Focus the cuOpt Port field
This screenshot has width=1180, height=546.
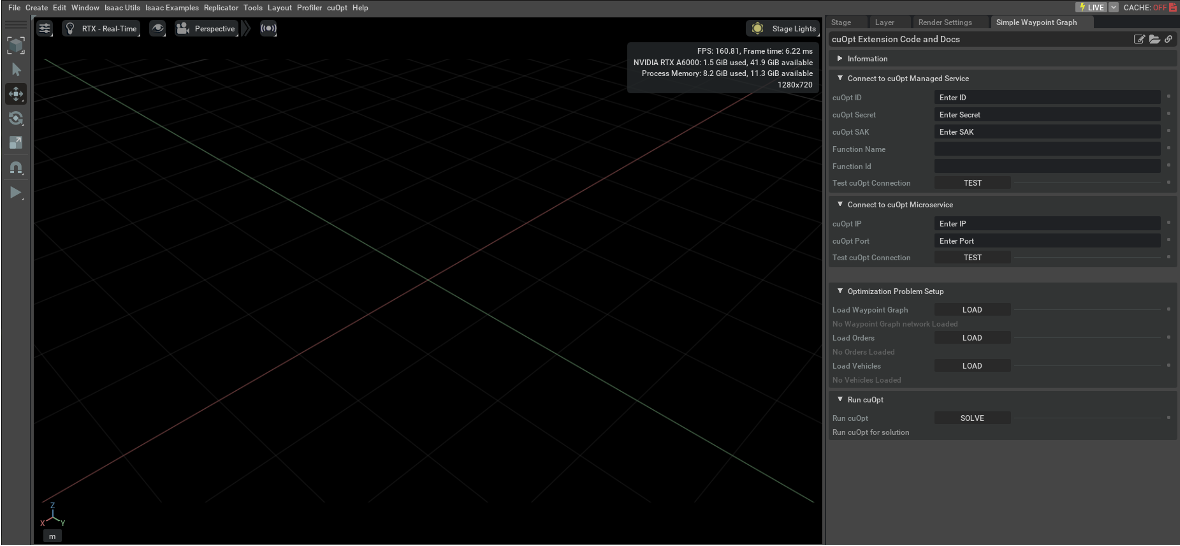(1047, 241)
